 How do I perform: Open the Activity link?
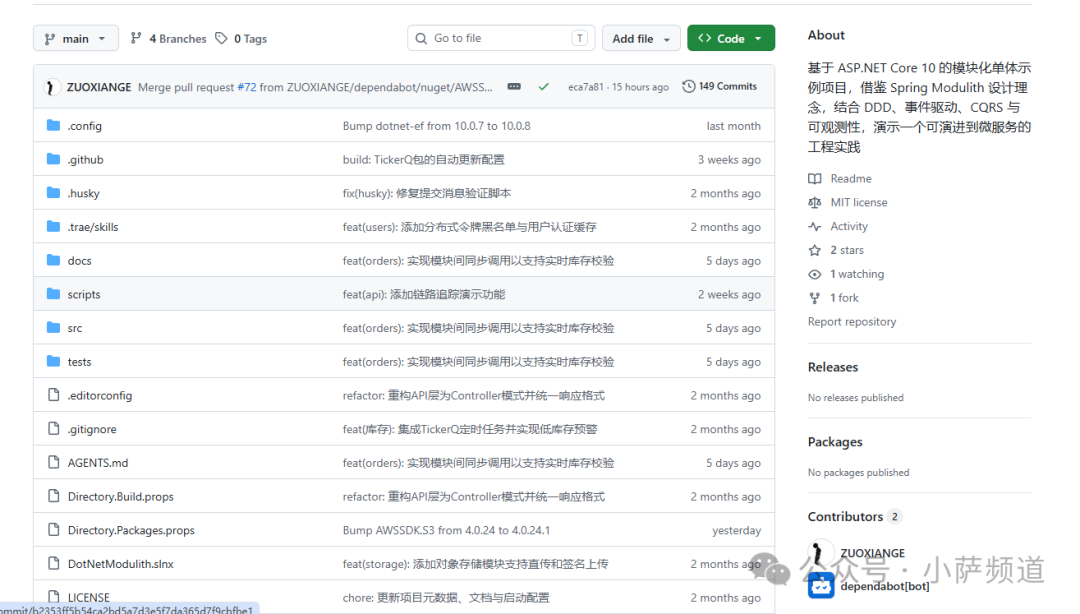pos(849,227)
